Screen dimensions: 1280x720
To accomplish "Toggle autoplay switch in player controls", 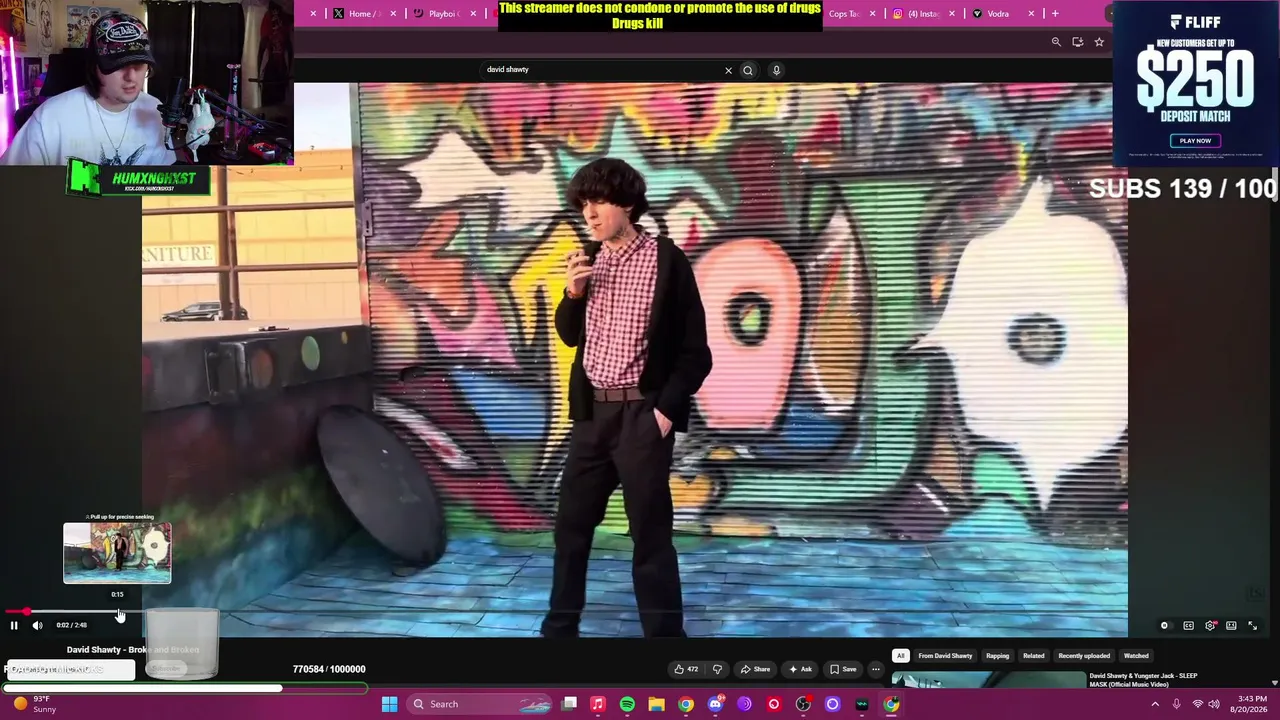I will [1164, 626].
